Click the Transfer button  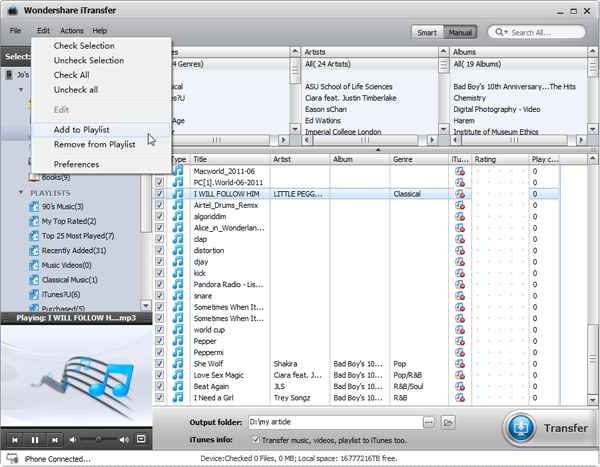(549, 428)
